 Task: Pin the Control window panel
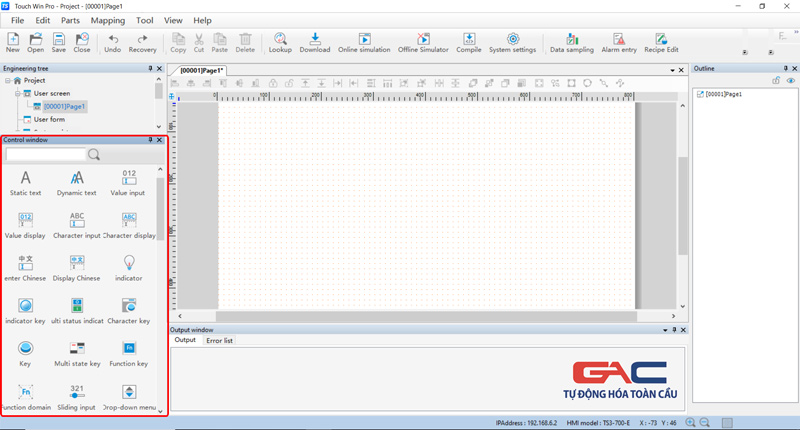[150, 140]
